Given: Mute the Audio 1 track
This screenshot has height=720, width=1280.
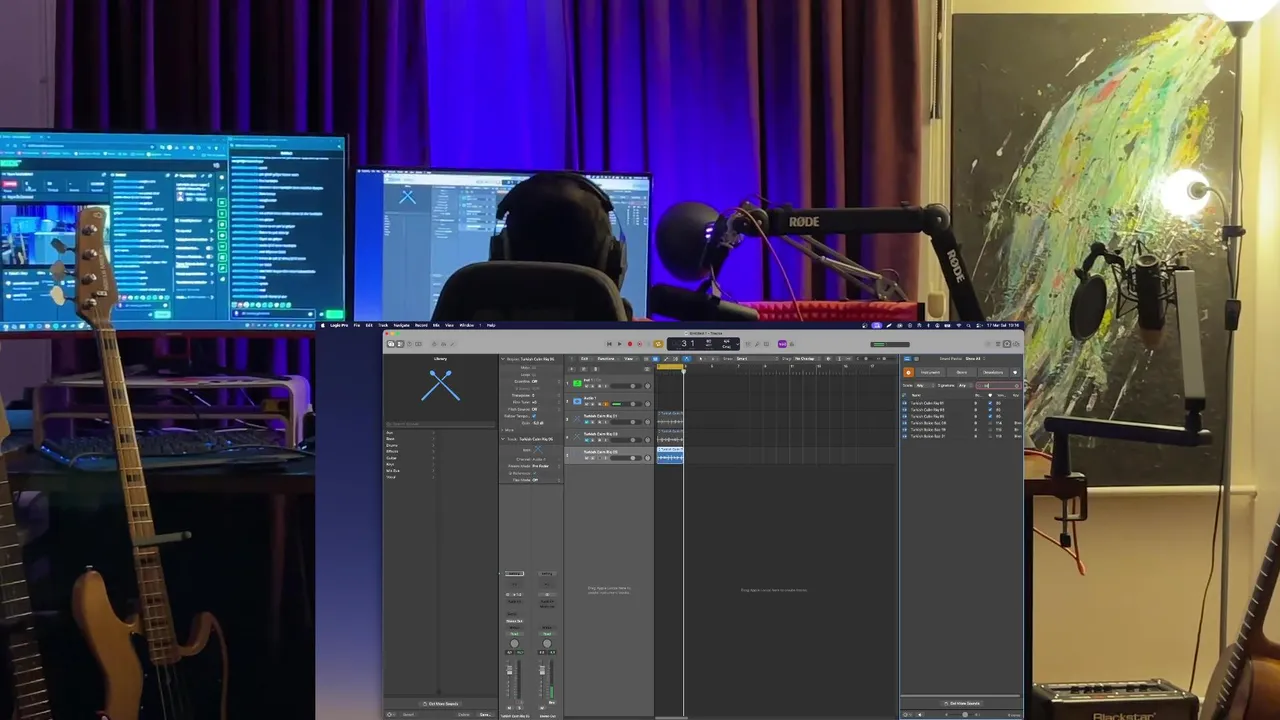Looking at the screenshot, I should (586, 404).
